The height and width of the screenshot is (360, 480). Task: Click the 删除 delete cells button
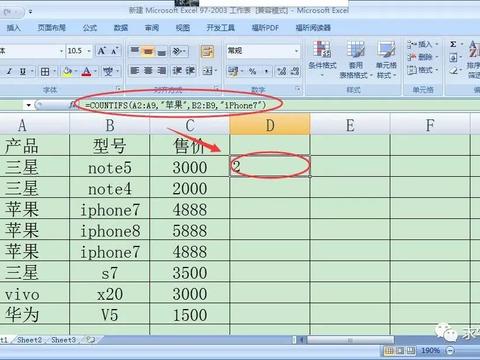[x=423, y=57]
